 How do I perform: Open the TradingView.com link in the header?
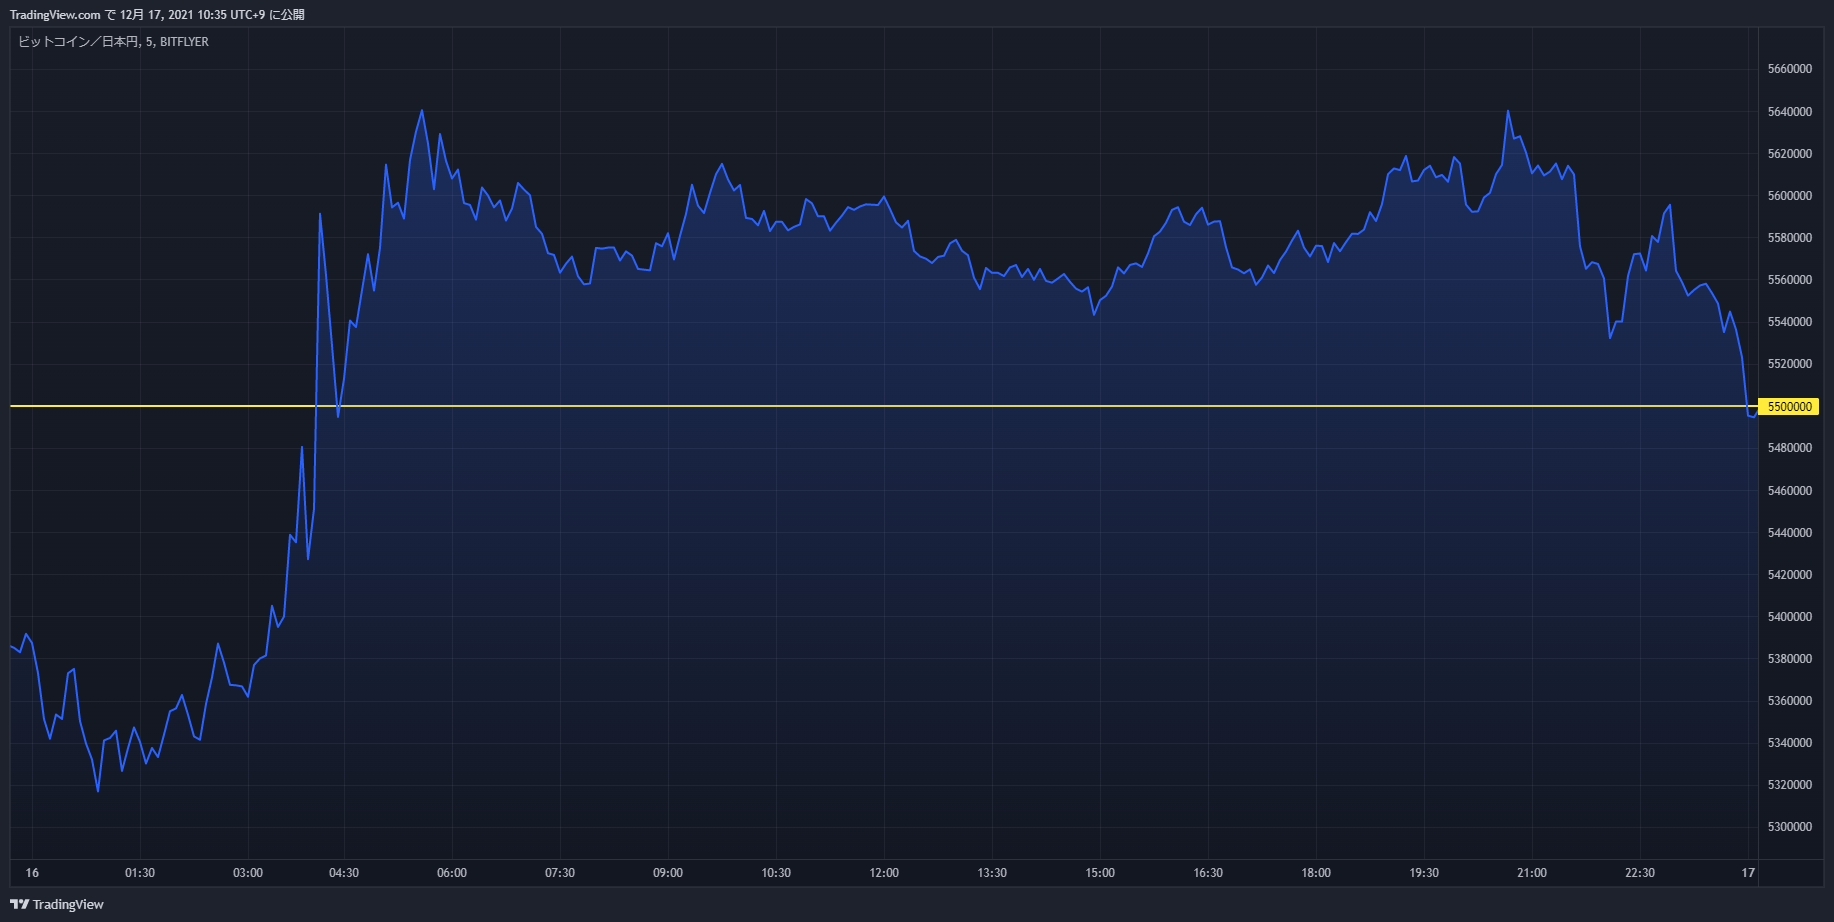55,15
